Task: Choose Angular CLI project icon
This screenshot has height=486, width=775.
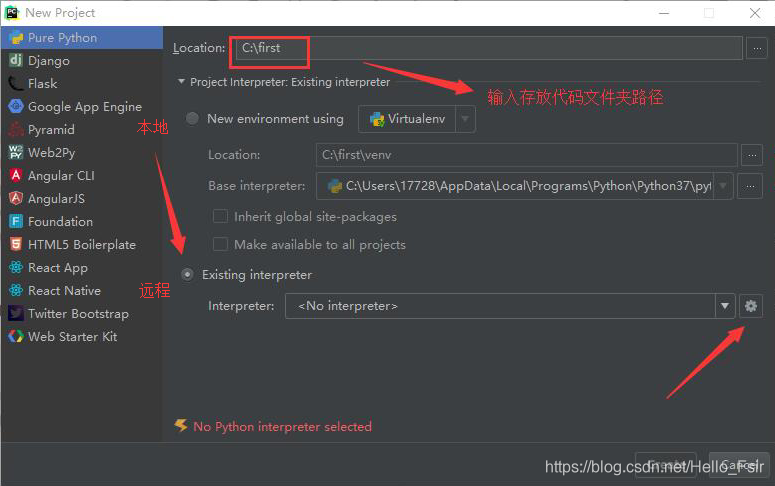Action: coord(16,176)
